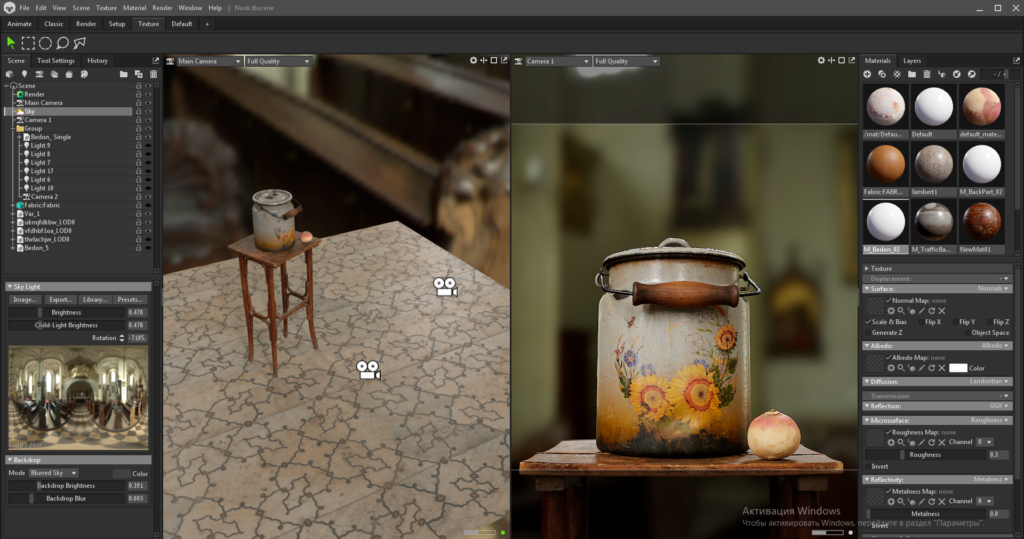Screen dimensions: 1024x539
Task: Open the Albedo white color swatch
Action: click(x=957, y=368)
